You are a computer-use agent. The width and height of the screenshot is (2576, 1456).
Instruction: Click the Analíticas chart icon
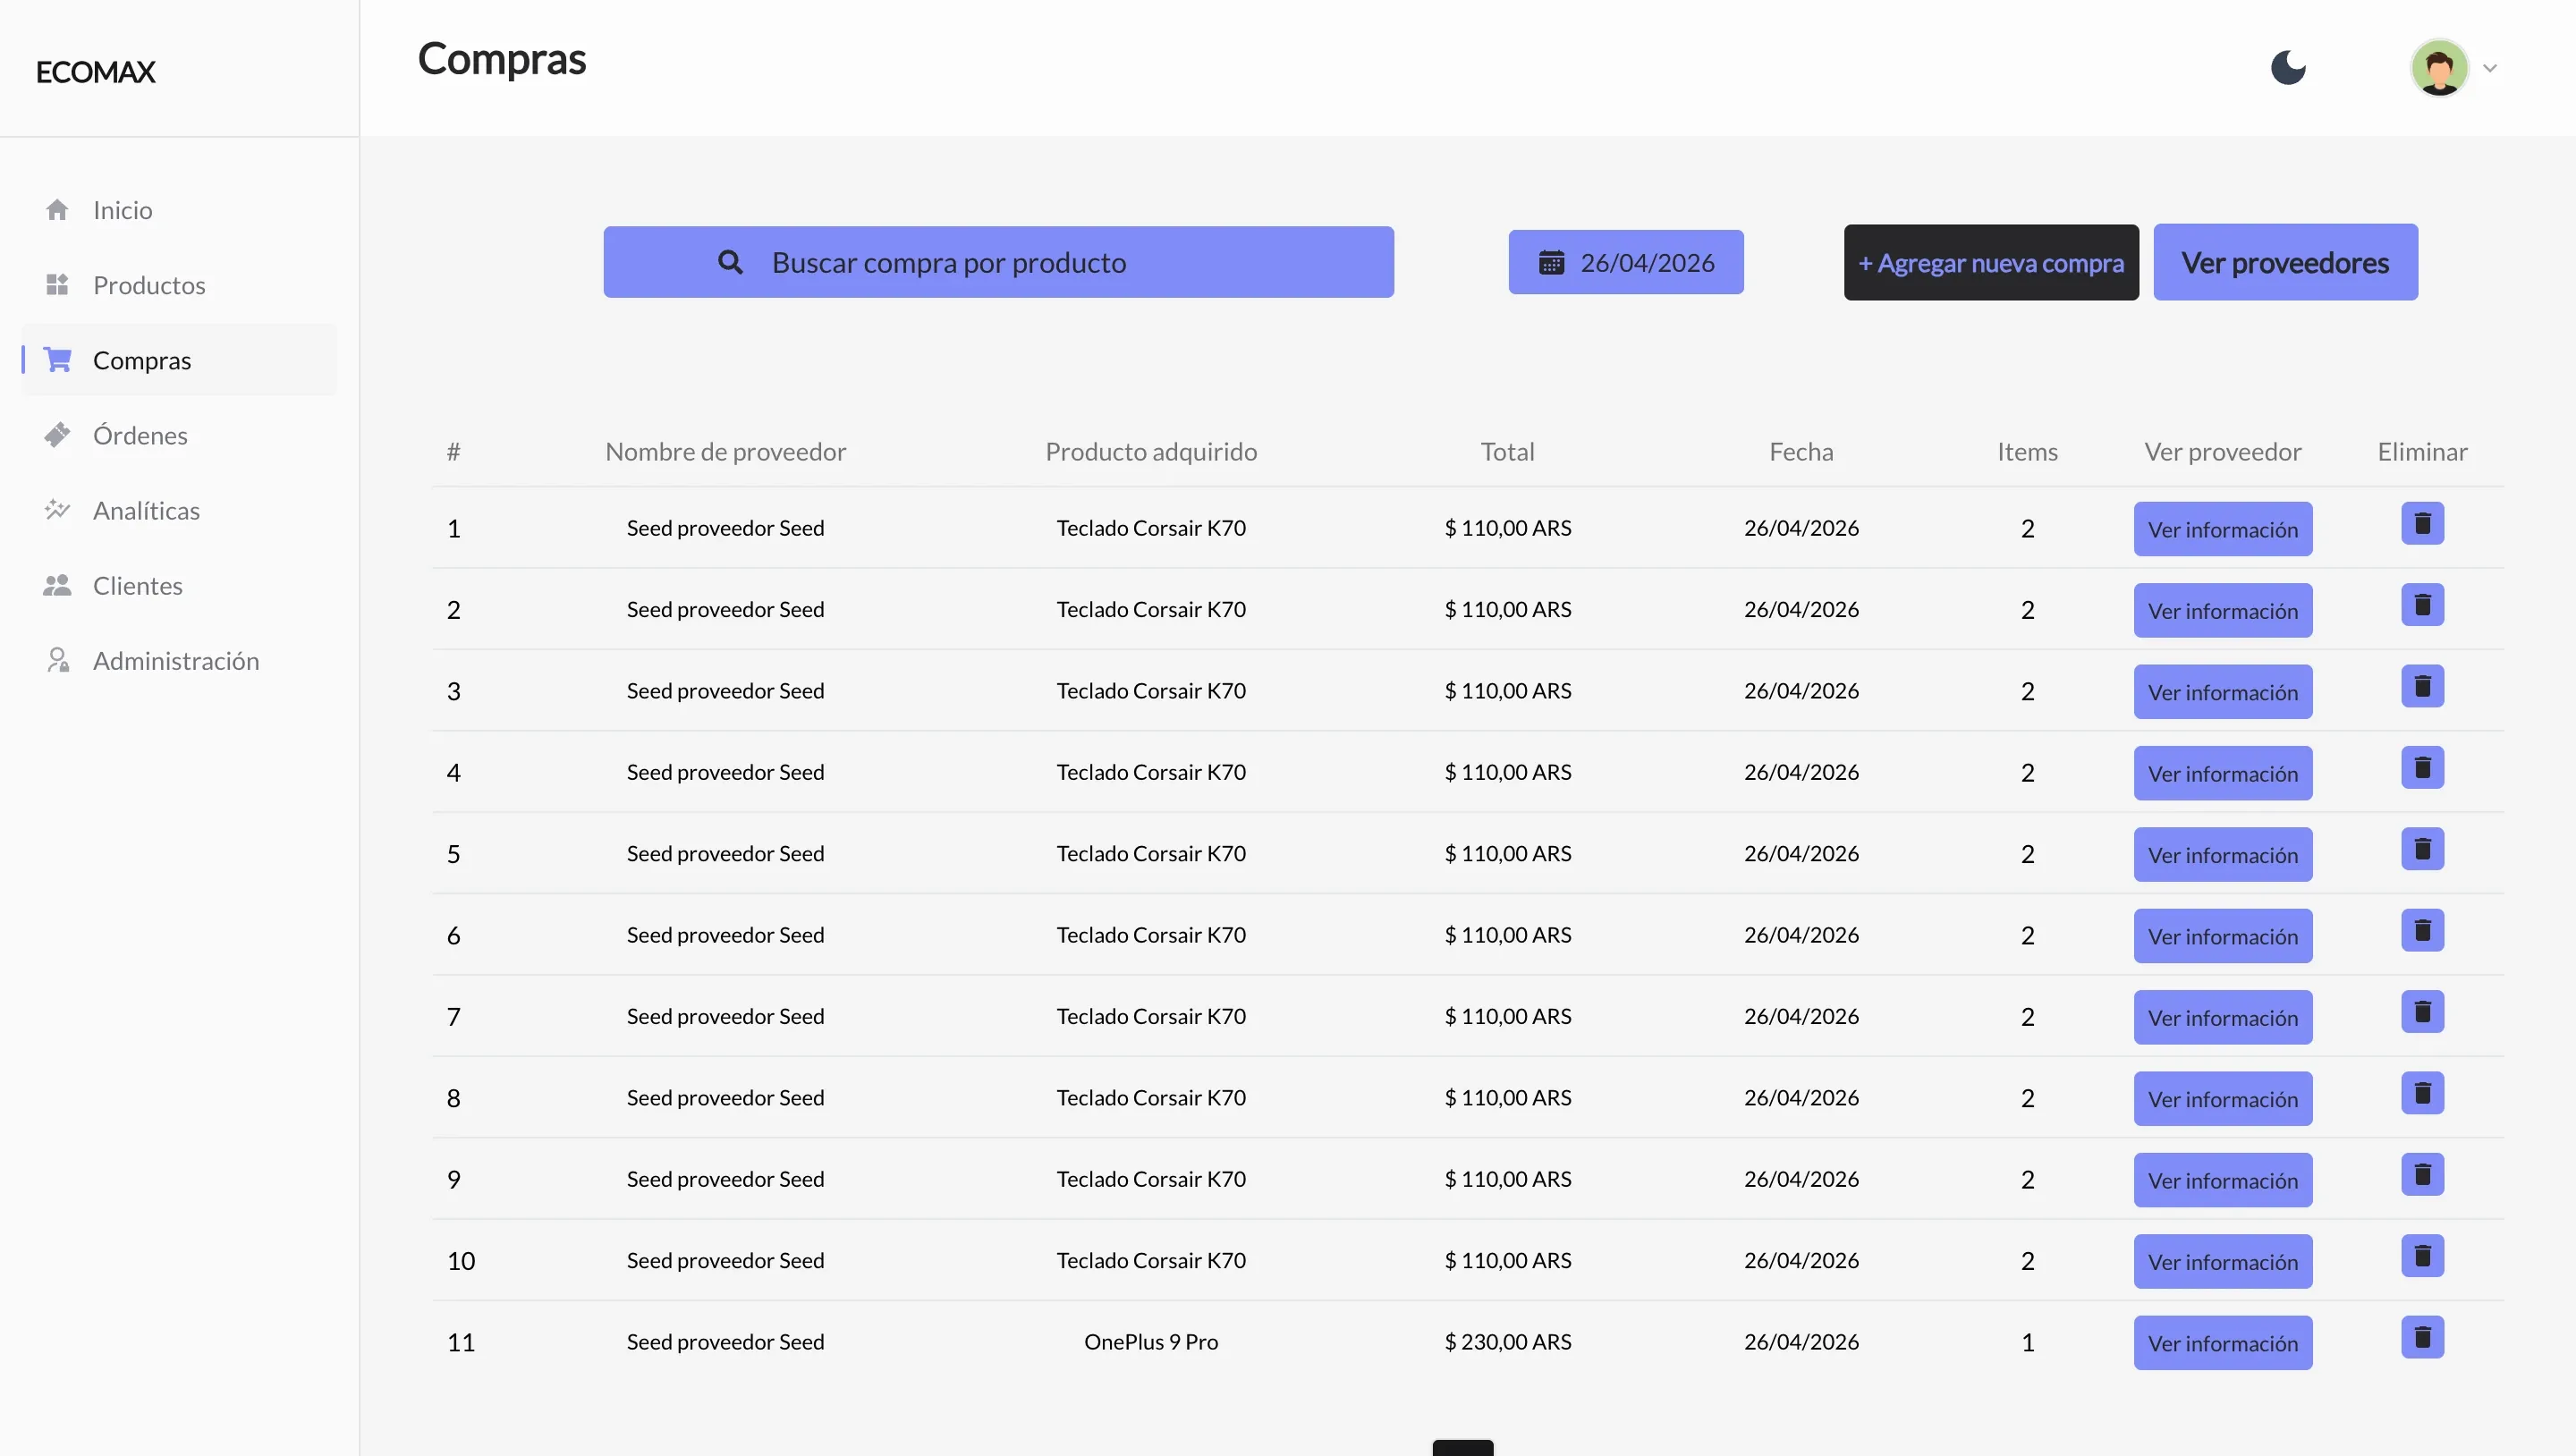[57, 509]
